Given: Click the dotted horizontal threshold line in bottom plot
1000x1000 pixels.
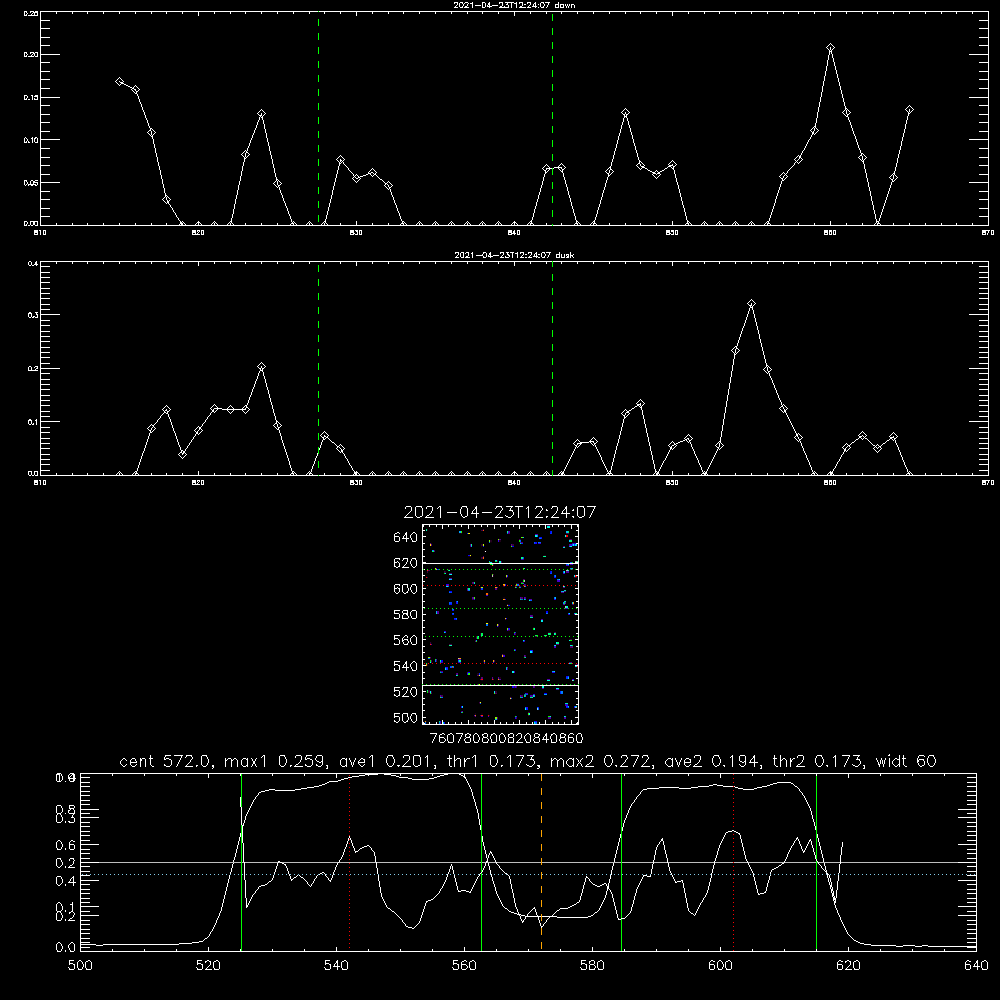Looking at the screenshot, I should click(528, 874).
